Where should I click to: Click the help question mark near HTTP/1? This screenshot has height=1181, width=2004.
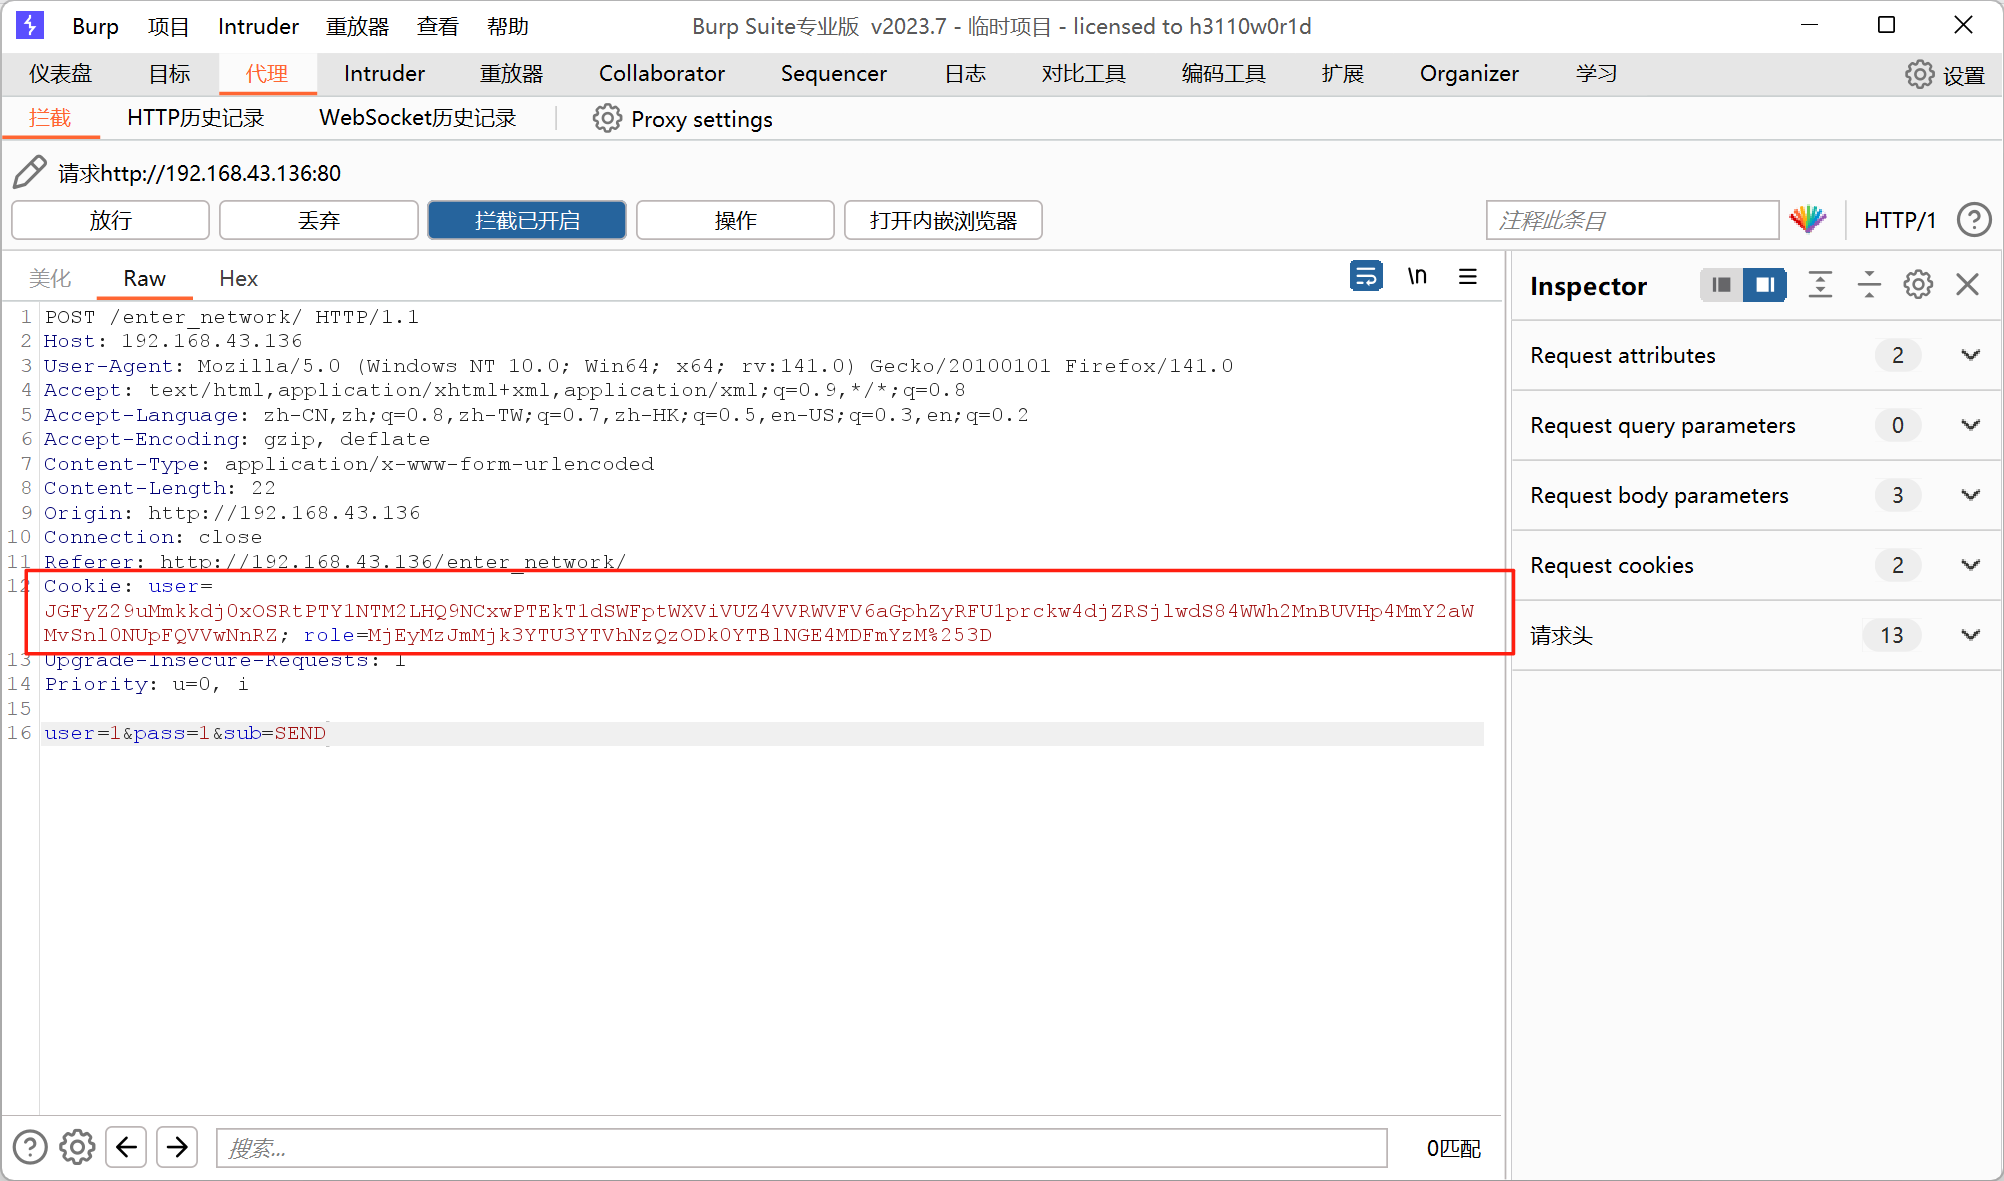1974,220
